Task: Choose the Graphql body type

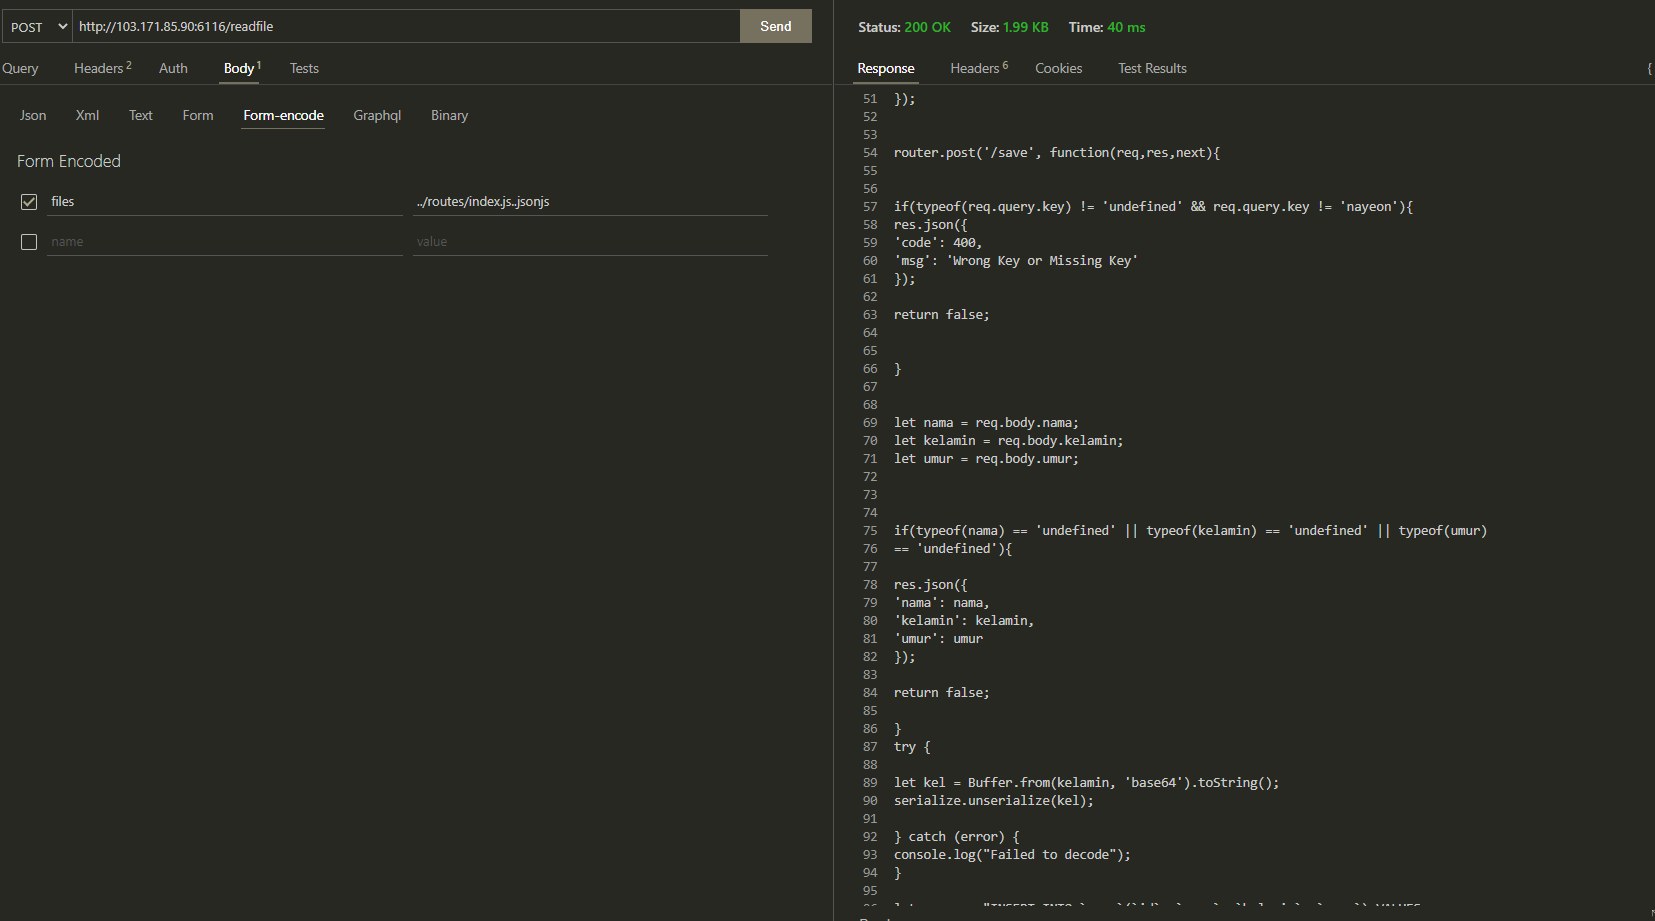Action: [x=377, y=115]
